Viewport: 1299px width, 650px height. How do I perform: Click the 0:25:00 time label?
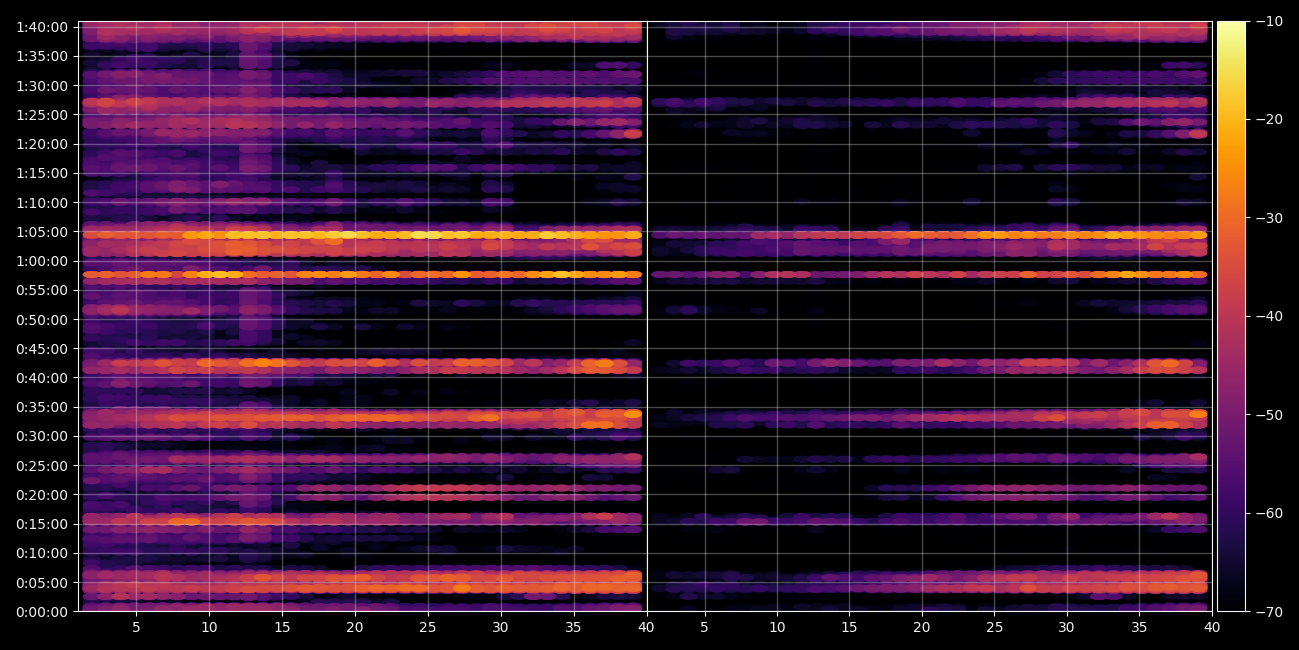(43, 466)
